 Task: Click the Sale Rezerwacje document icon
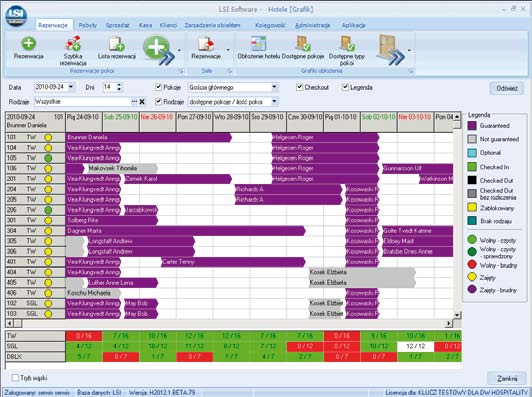[x=206, y=44]
